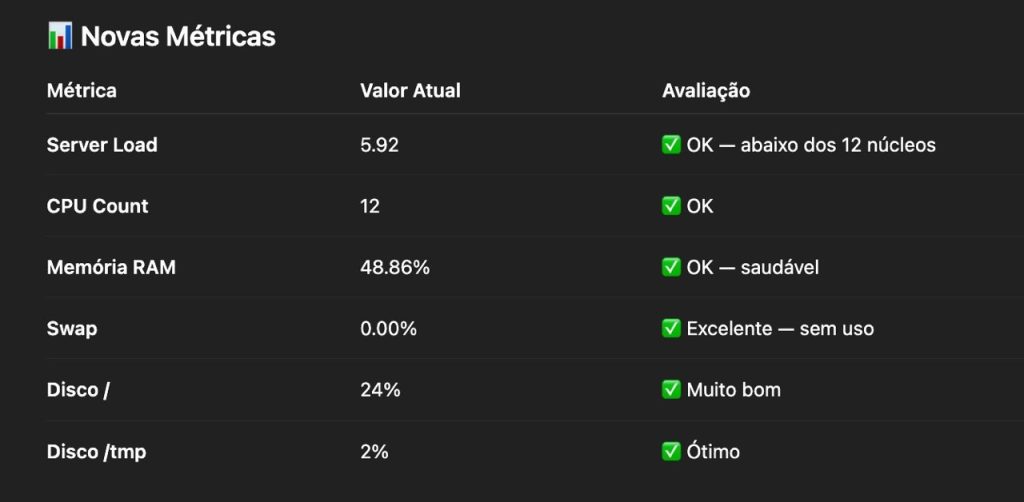Click the green check in Disco / row
This screenshot has height=502, width=1024.
[x=671, y=389]
